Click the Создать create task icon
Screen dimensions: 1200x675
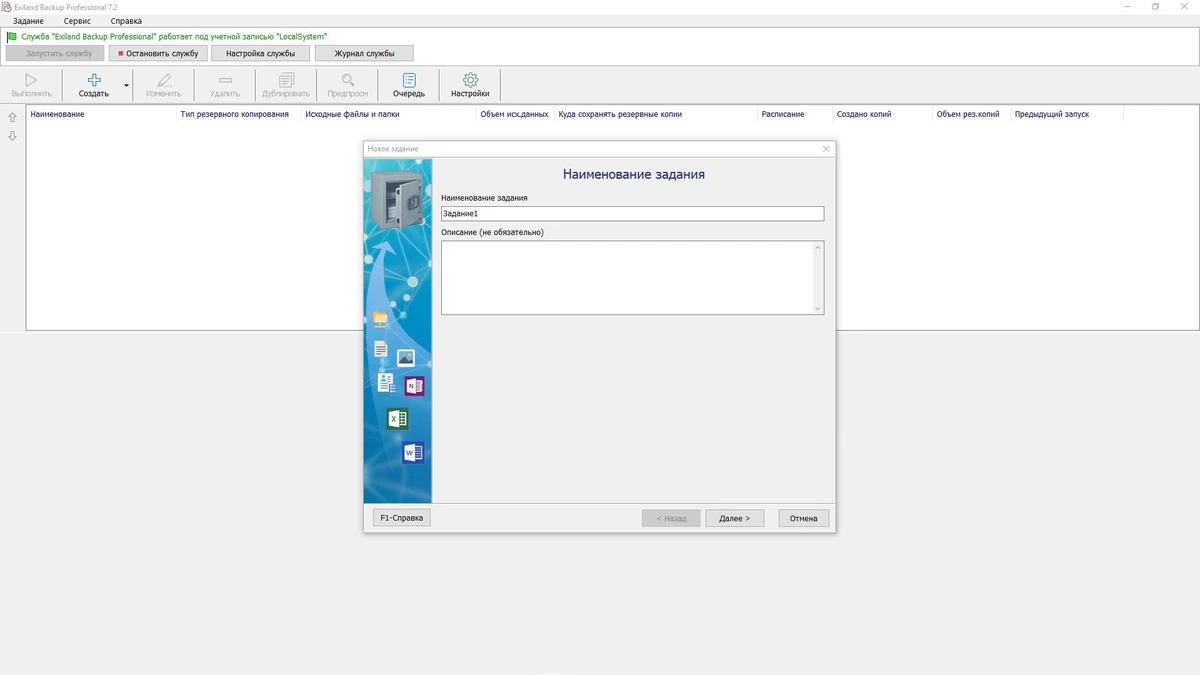tap(94, 85)
